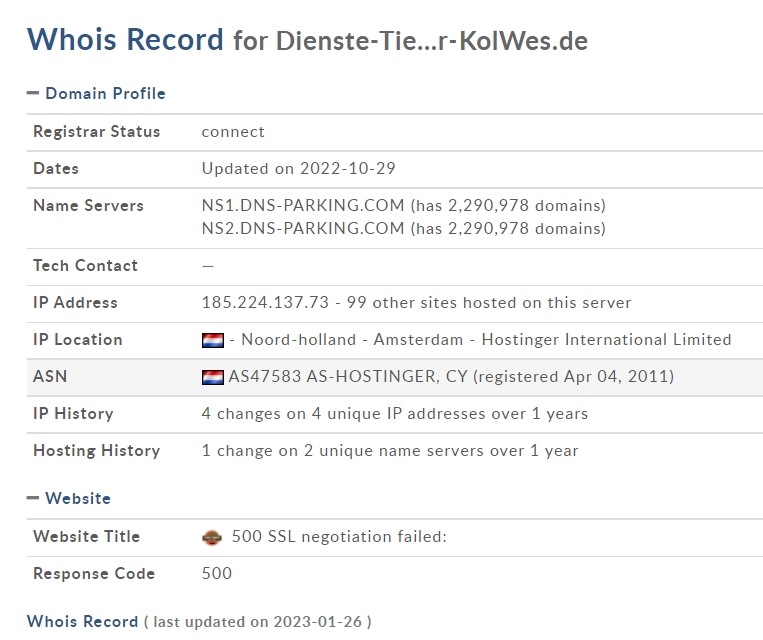Image resolution: width=763 pixels, height=640 pixels.
Task: Click the Domain Profile section heading
Action: pos(105,93)
